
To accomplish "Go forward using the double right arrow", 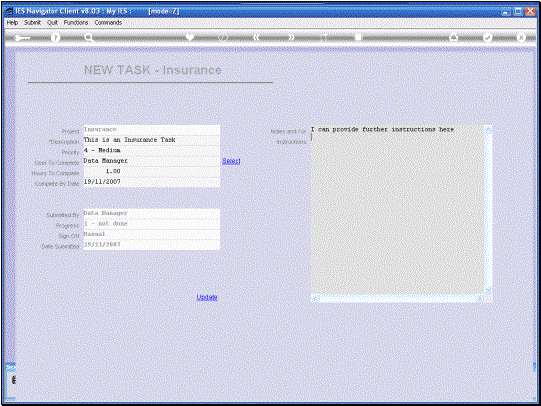I will click(292, 37).
